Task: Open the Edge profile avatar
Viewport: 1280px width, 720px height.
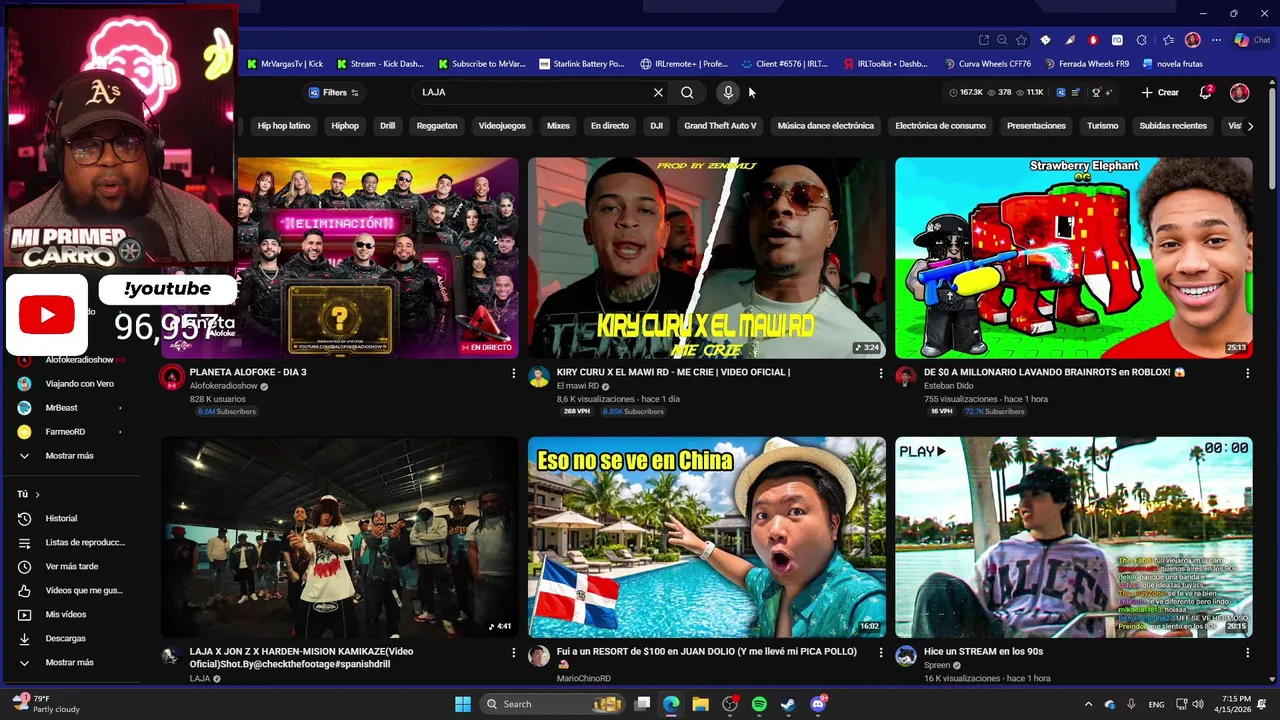Action: click(1193, 40)
